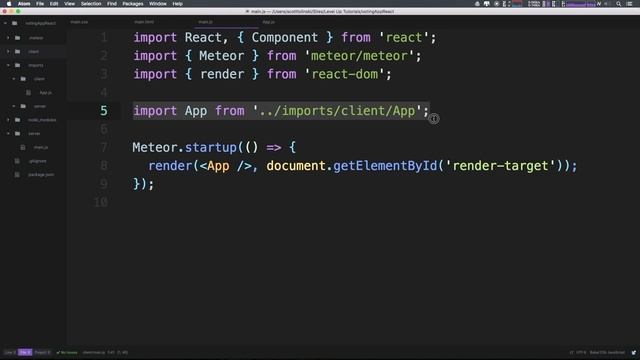Click the word startup on line 7
Viewport: 640px width, 360px height.
211,147
